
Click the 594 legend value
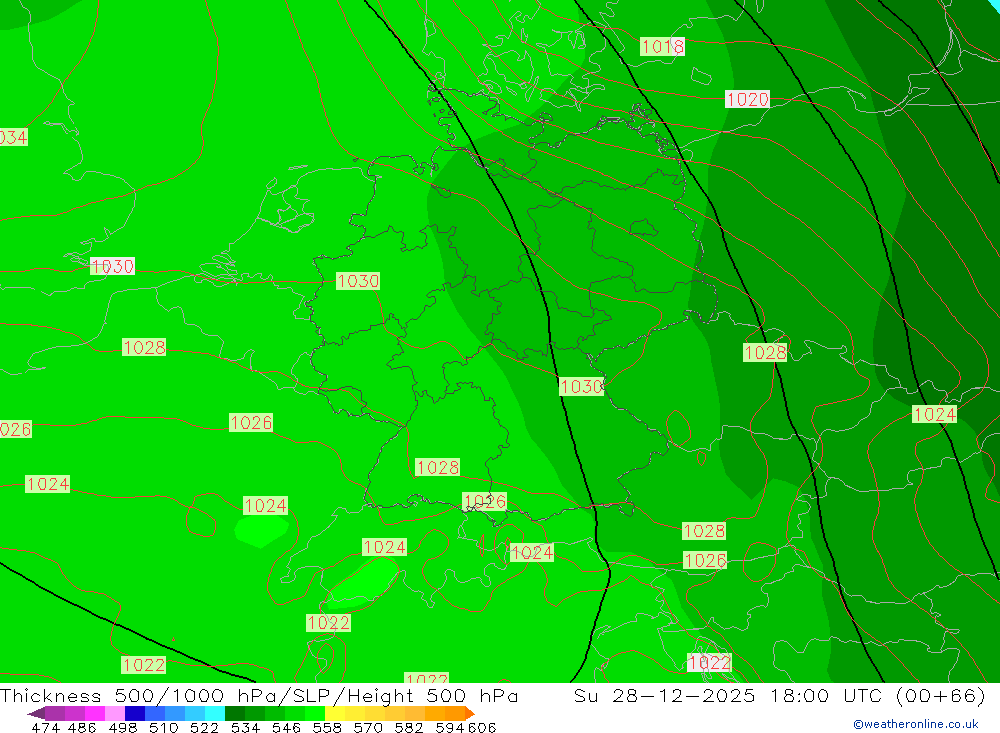coord(450,727)
